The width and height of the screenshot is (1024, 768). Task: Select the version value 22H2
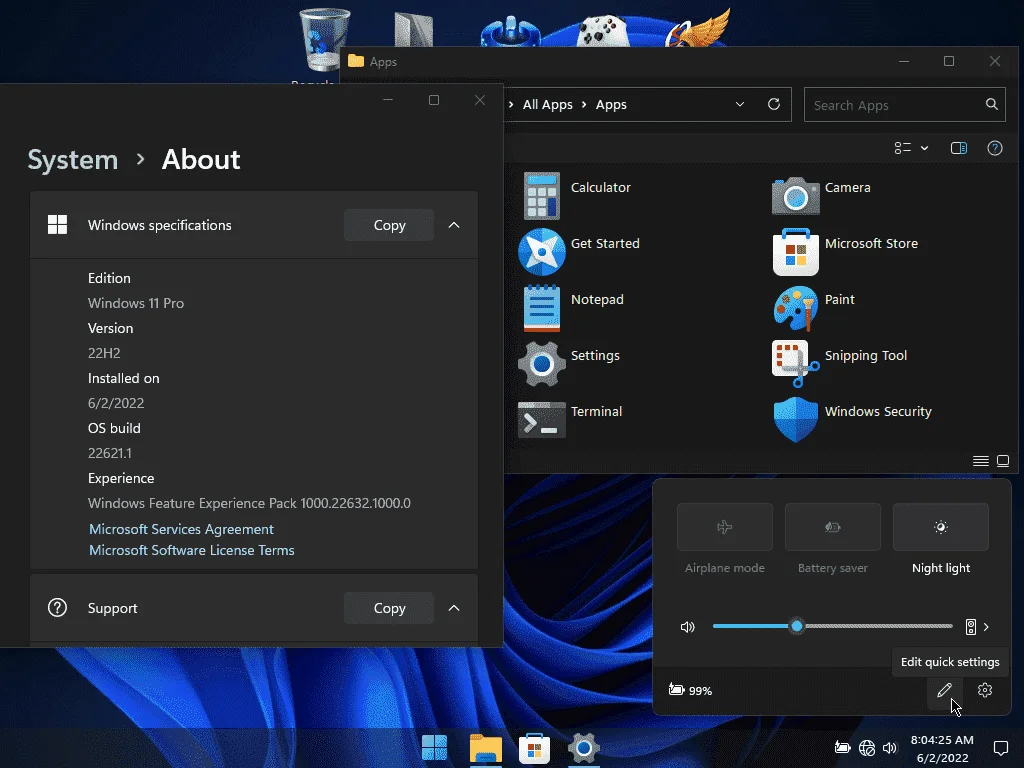click(104, 353)
